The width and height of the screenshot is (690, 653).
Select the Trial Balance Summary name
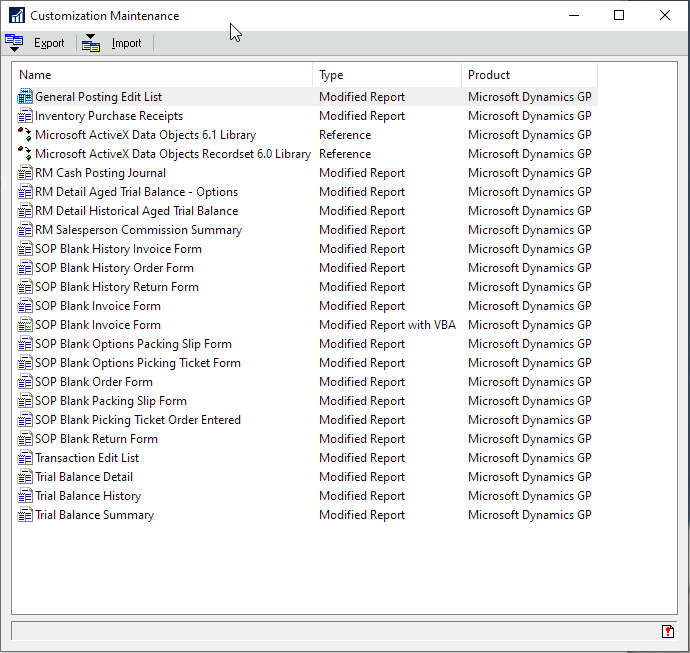(x=95, y=515)
